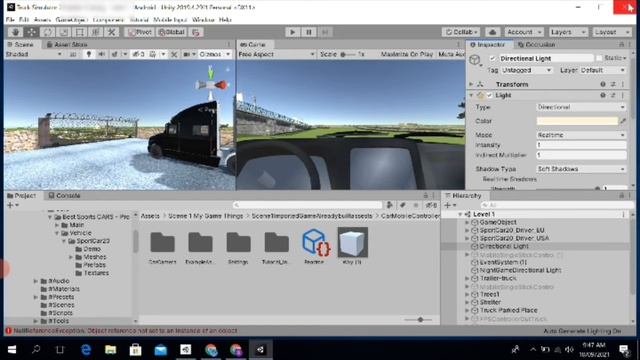This screenshot has height=360, width=640.
Task: Switch to the Console tab
Action: click(x=64, y=196)
